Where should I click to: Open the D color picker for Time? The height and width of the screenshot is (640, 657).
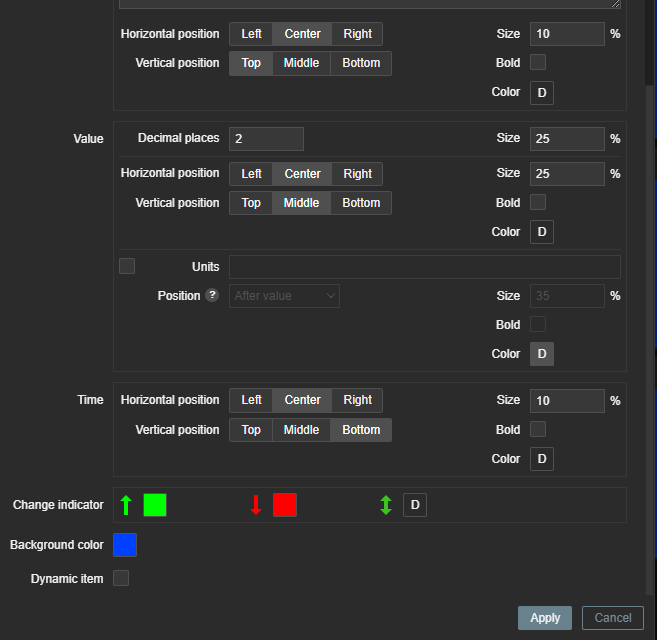click(x=541, y=459)
